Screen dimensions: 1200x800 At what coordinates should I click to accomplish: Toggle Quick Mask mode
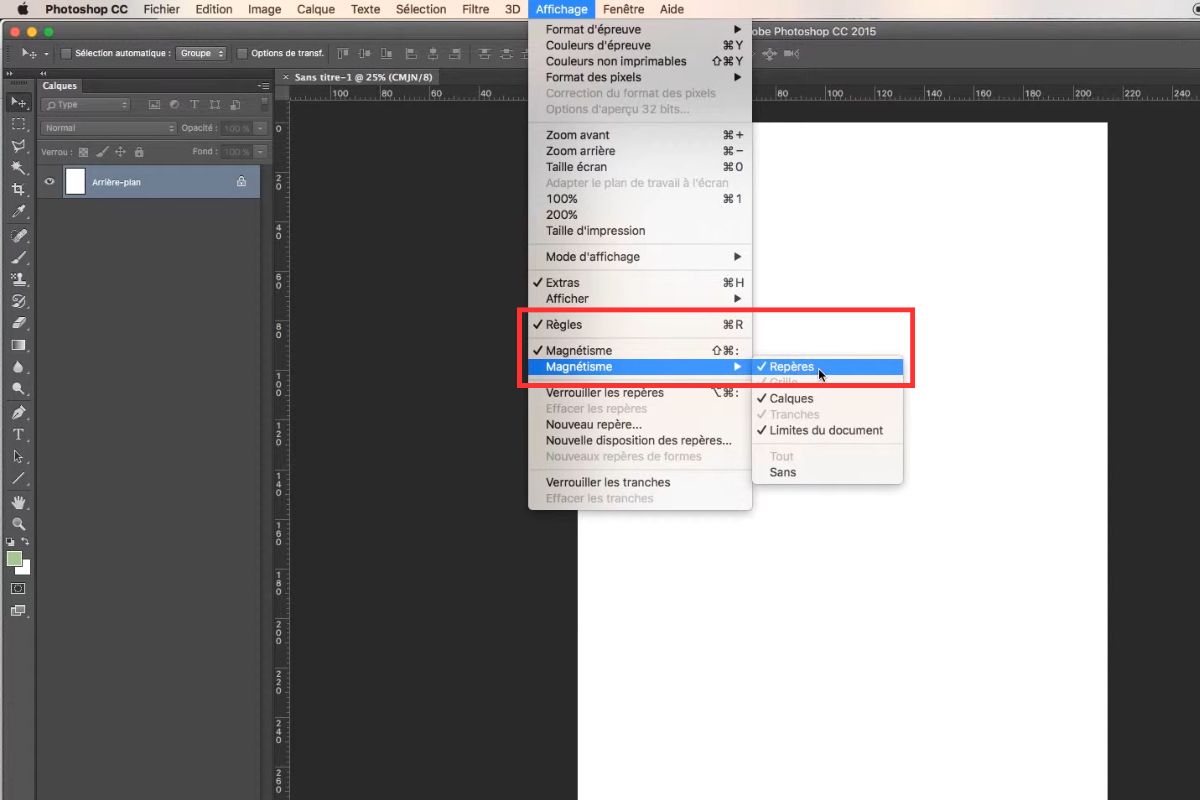click(x=18, y=589)
